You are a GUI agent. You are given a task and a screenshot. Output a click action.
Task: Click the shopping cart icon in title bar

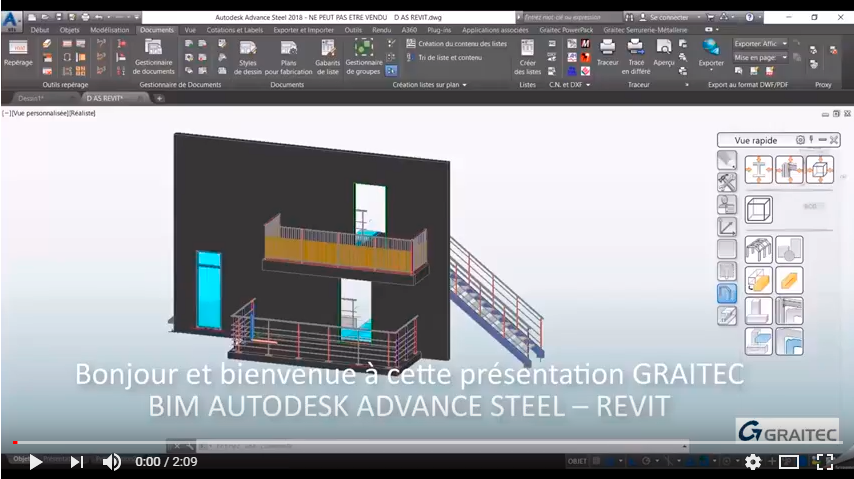(x=710, y=17)
